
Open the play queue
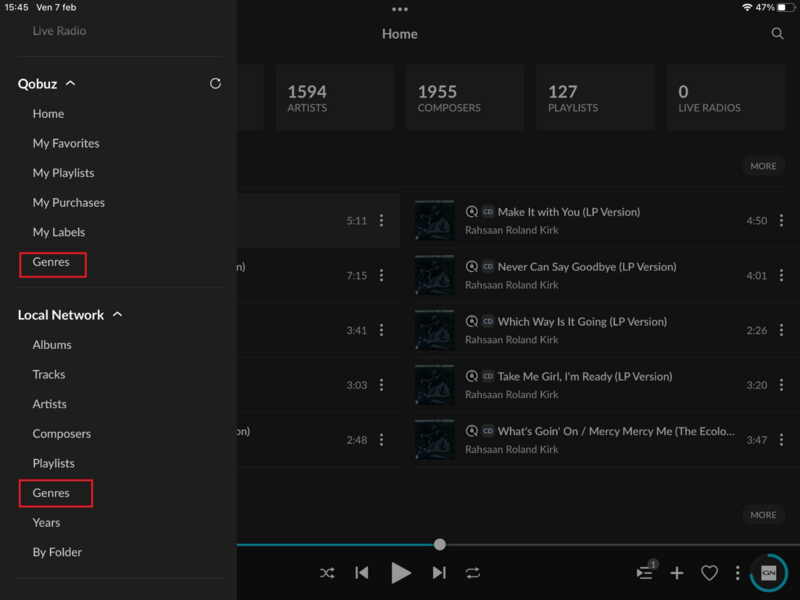click(644, 573)
